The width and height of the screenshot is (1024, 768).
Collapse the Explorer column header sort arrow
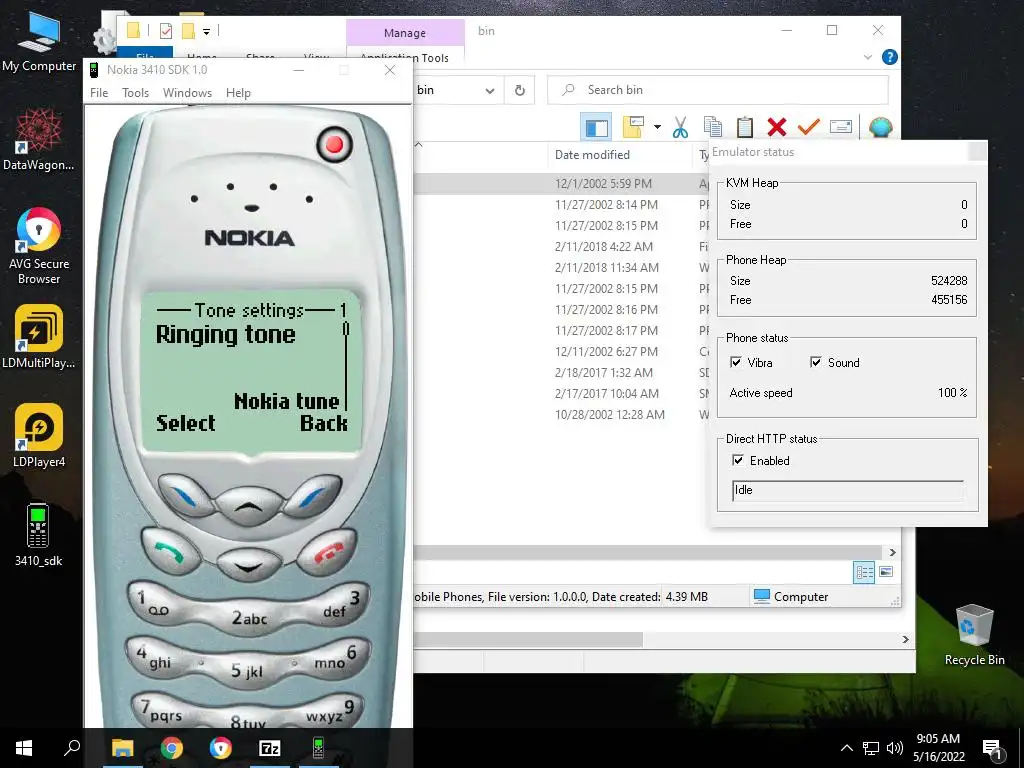coord(419,144)
